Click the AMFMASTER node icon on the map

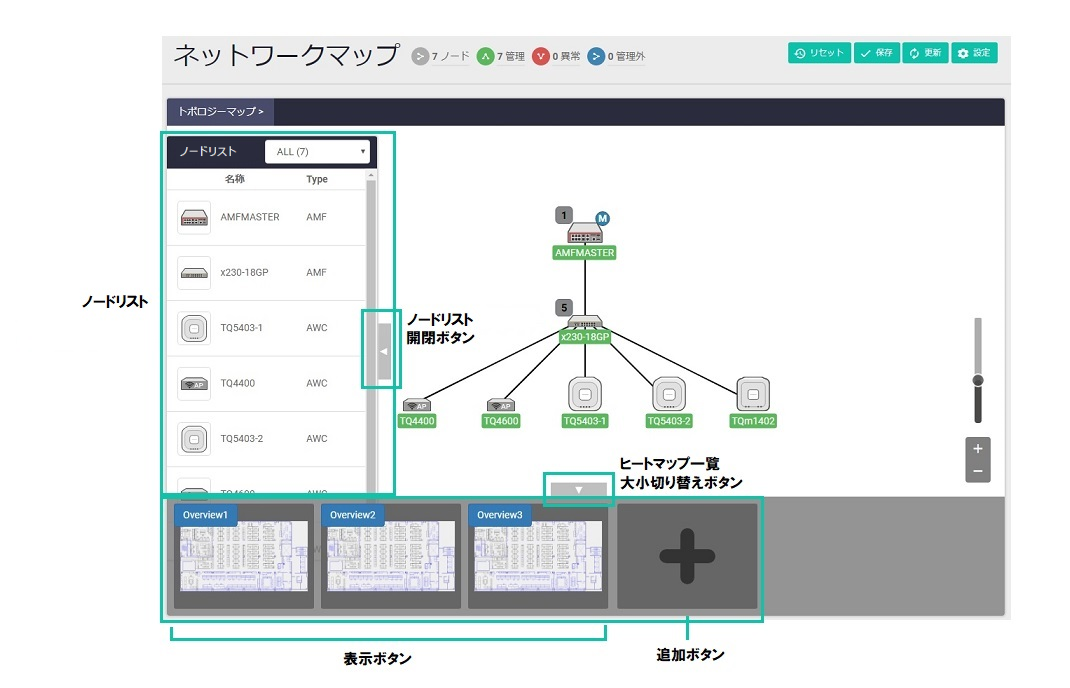click(583, 234)
